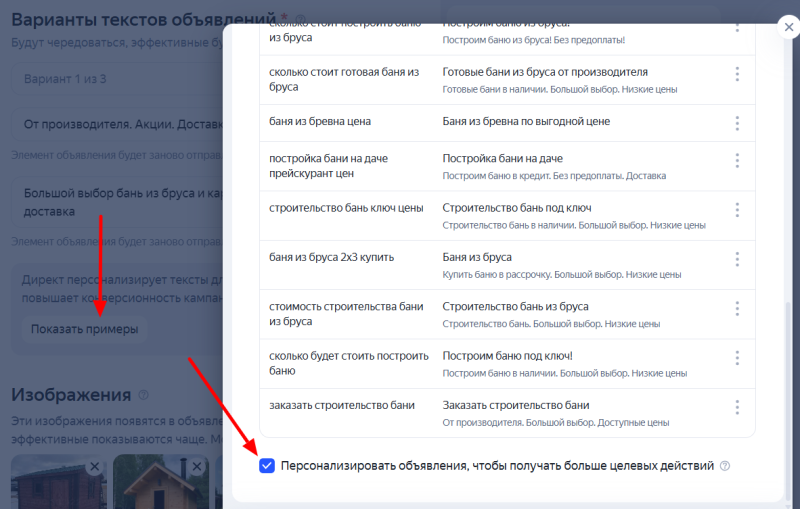Click headline 'Баня из бревна по выгодной цене'
The image size is (800, 509).
point(526,121)
